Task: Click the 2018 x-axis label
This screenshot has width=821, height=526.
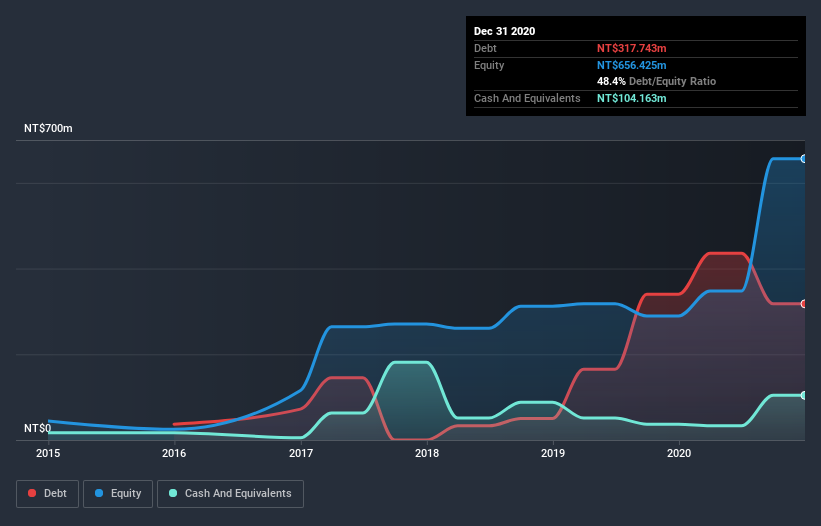Action: click(x=427, y=453)
